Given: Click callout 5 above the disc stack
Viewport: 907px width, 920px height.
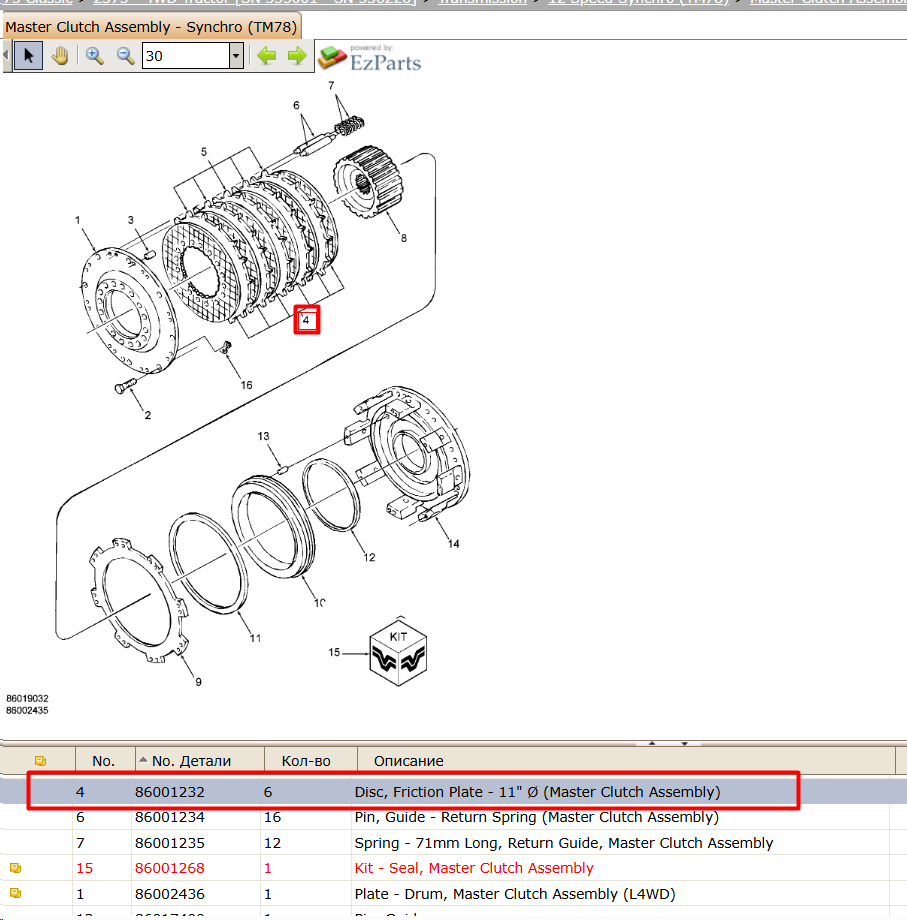Looking at the screenshot, I should pyautogui.click(x=204, y=151).
